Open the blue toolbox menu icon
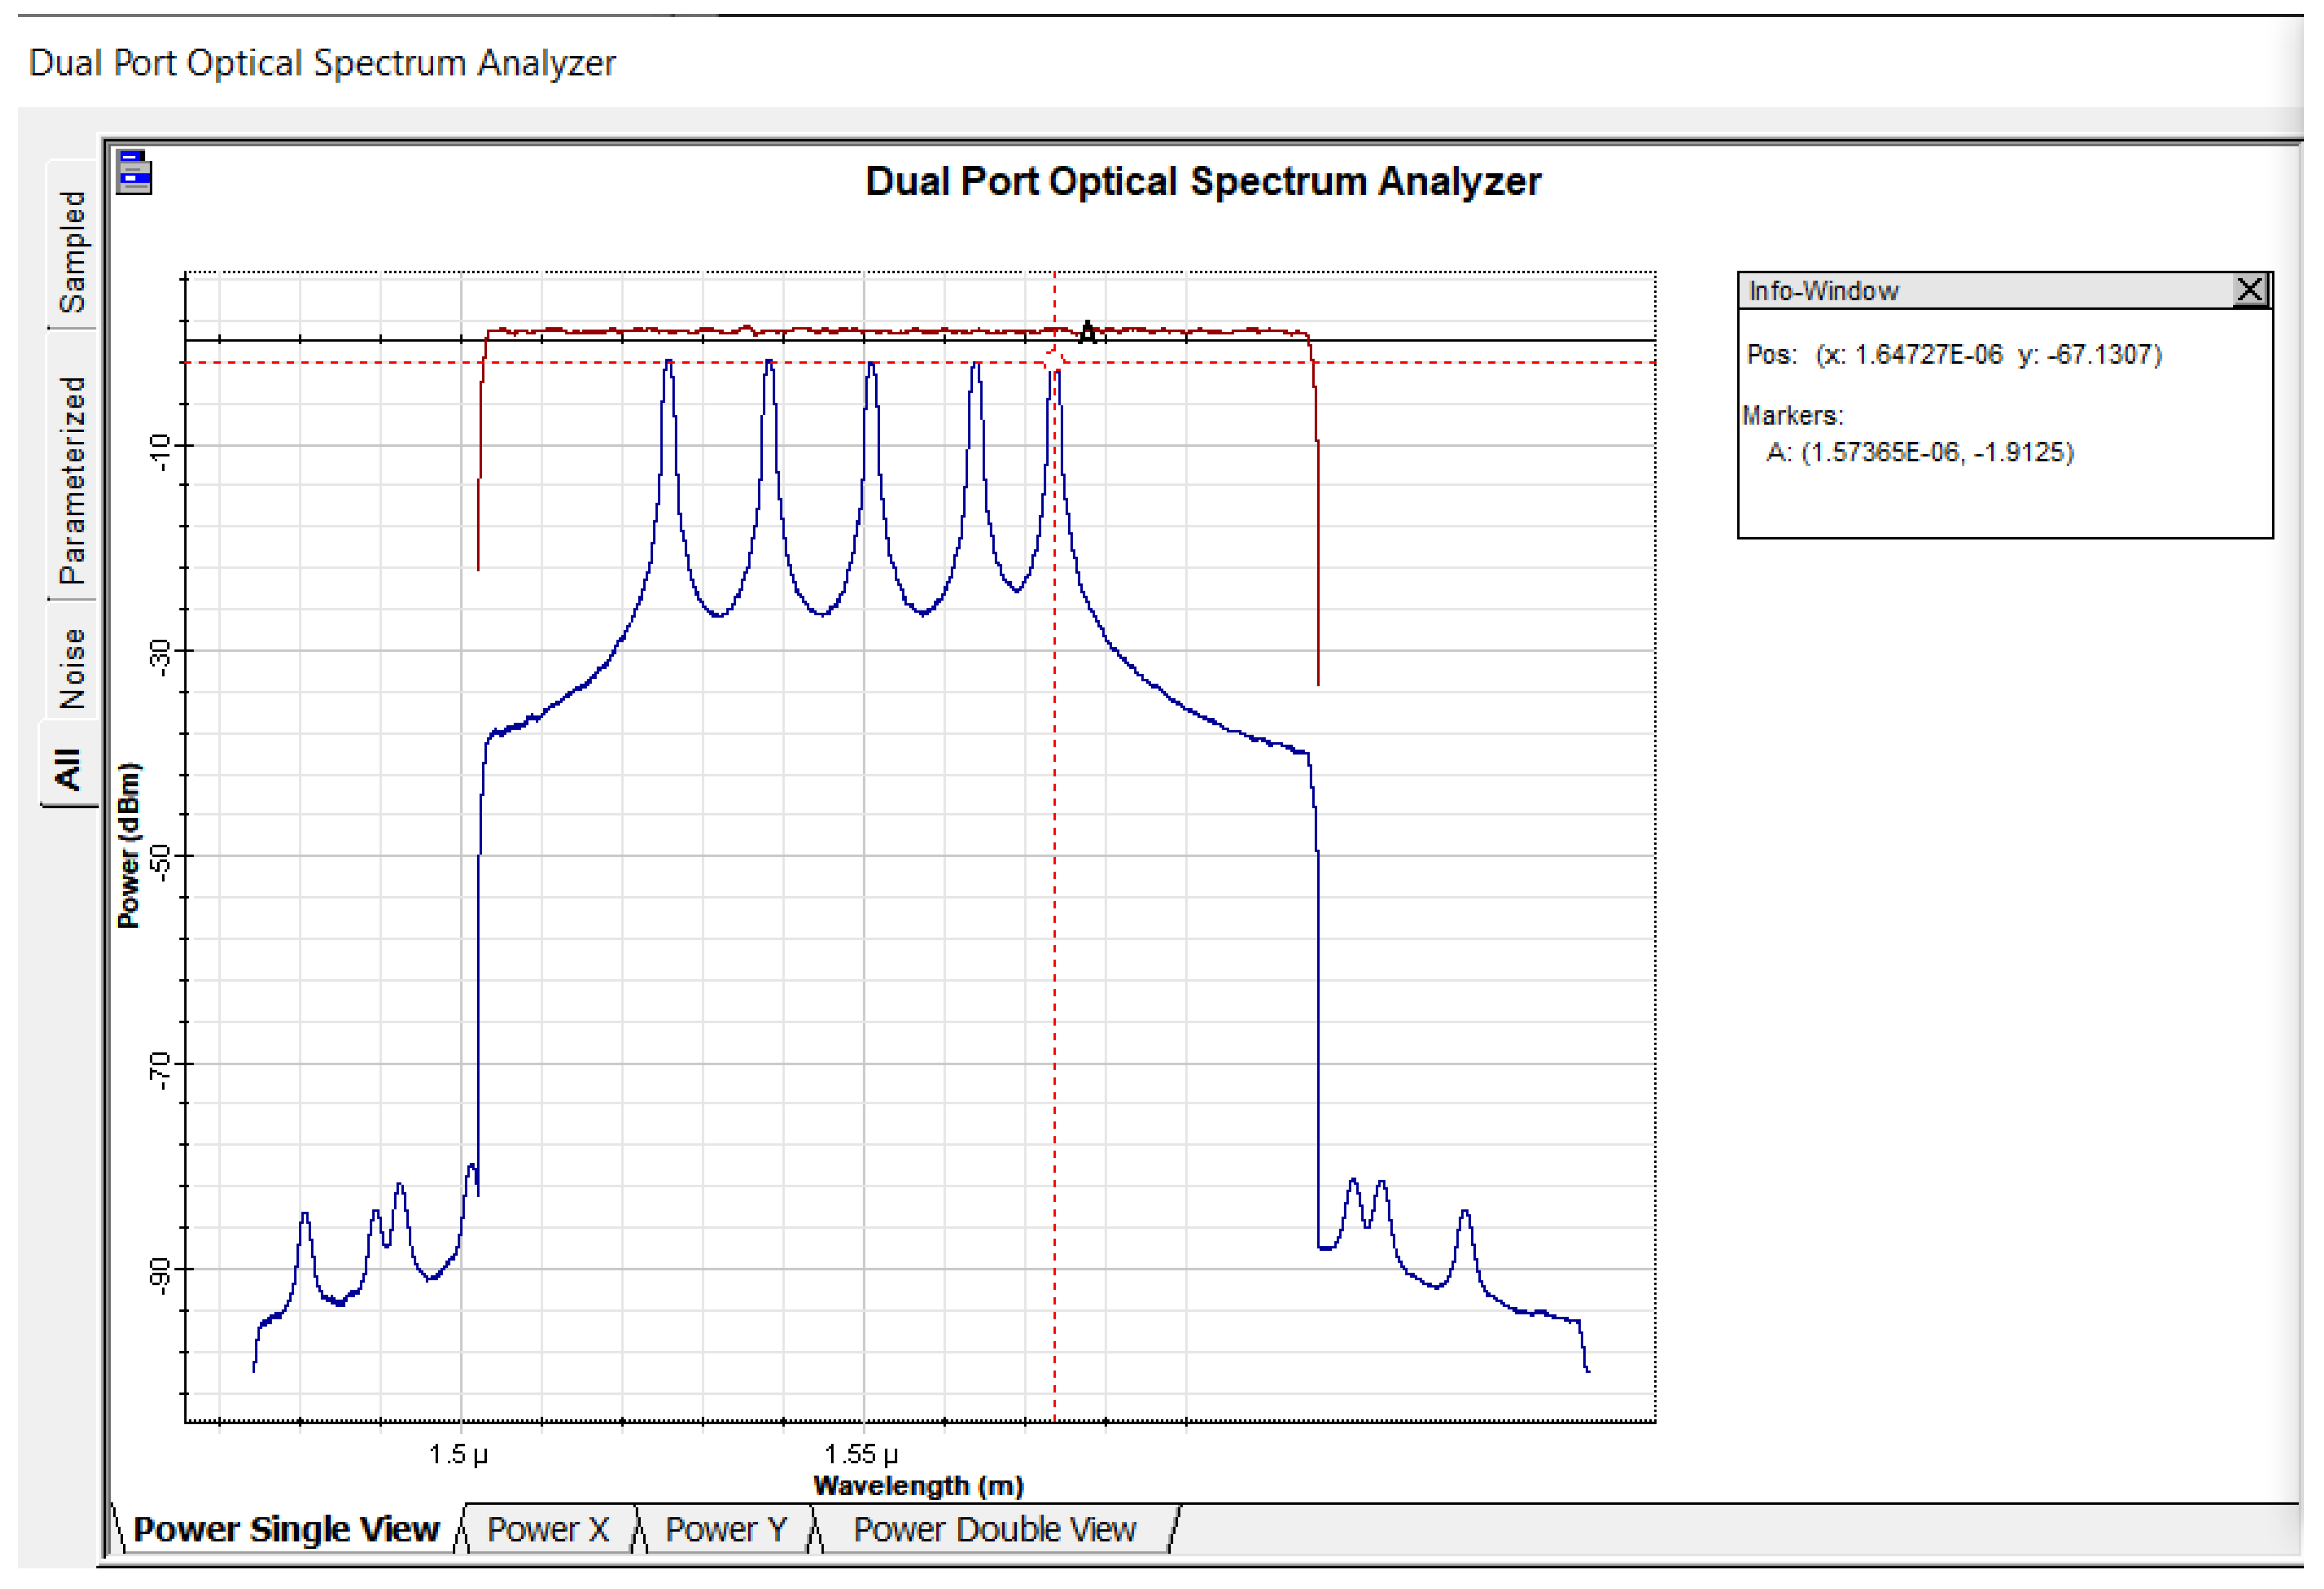Screen dimensions: 2324x1589 tap(134, 173)
